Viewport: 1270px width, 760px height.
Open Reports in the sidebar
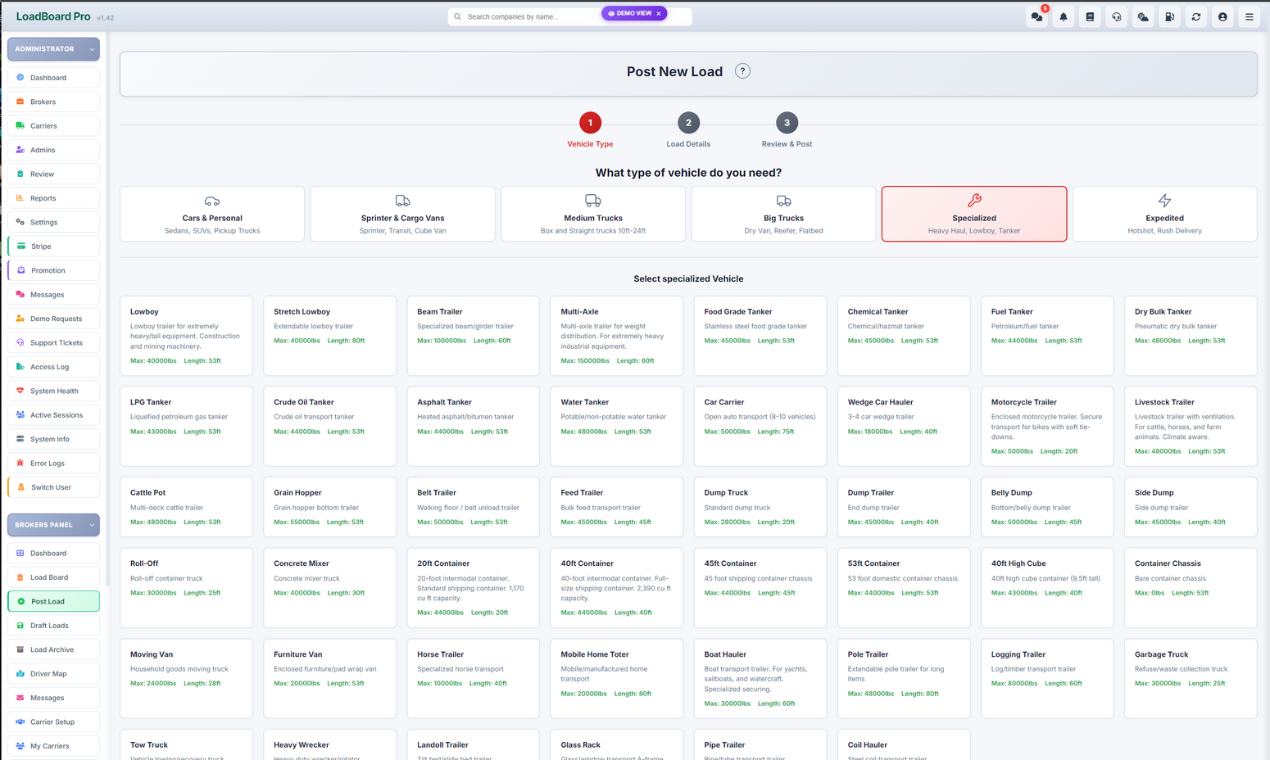tap(53, 198)
